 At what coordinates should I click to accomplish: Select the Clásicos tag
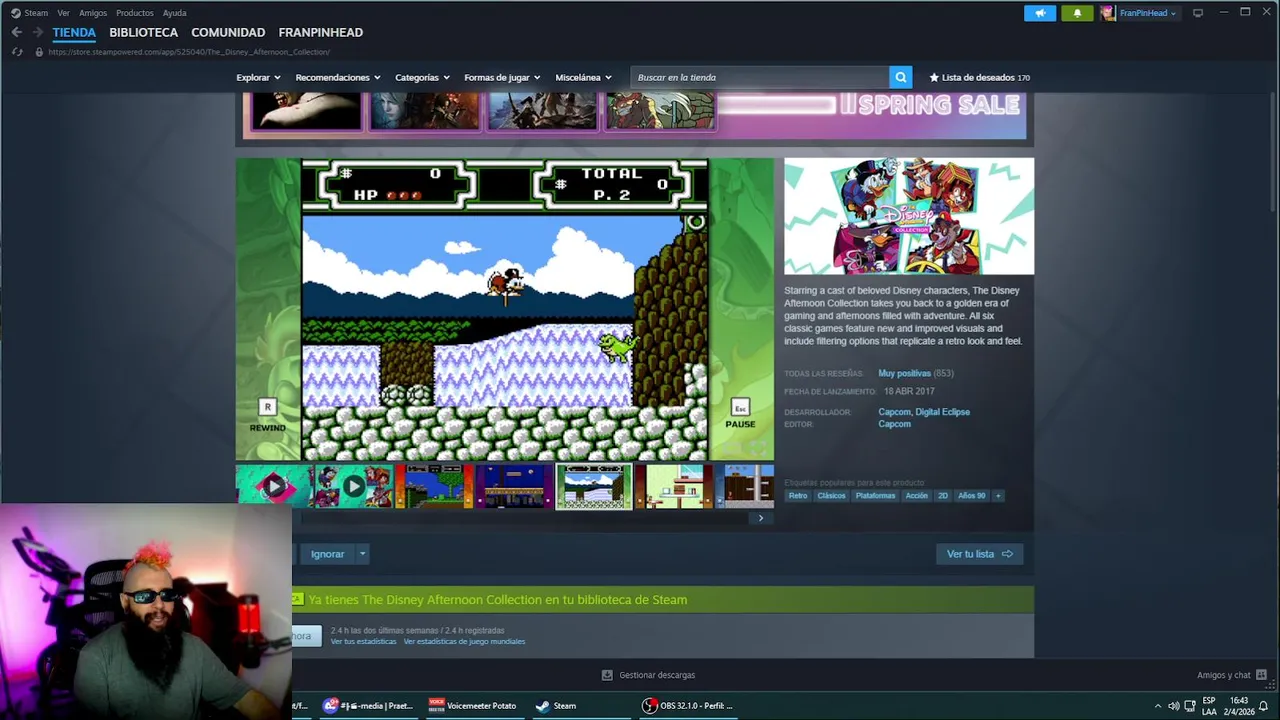(831, 496)
